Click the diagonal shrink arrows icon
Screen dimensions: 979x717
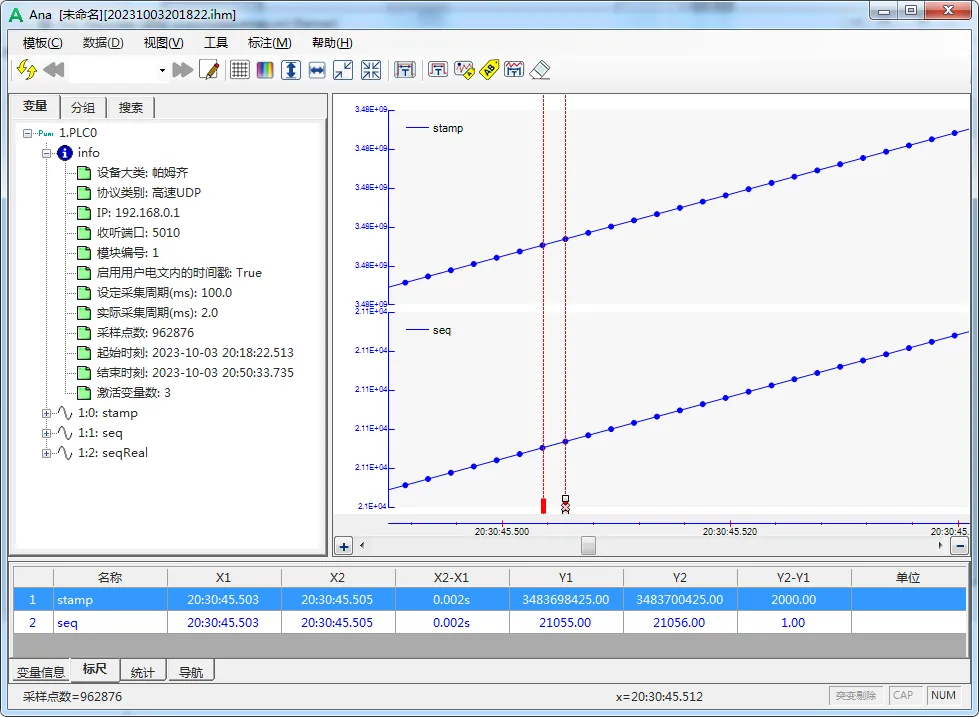click(343, 69)
